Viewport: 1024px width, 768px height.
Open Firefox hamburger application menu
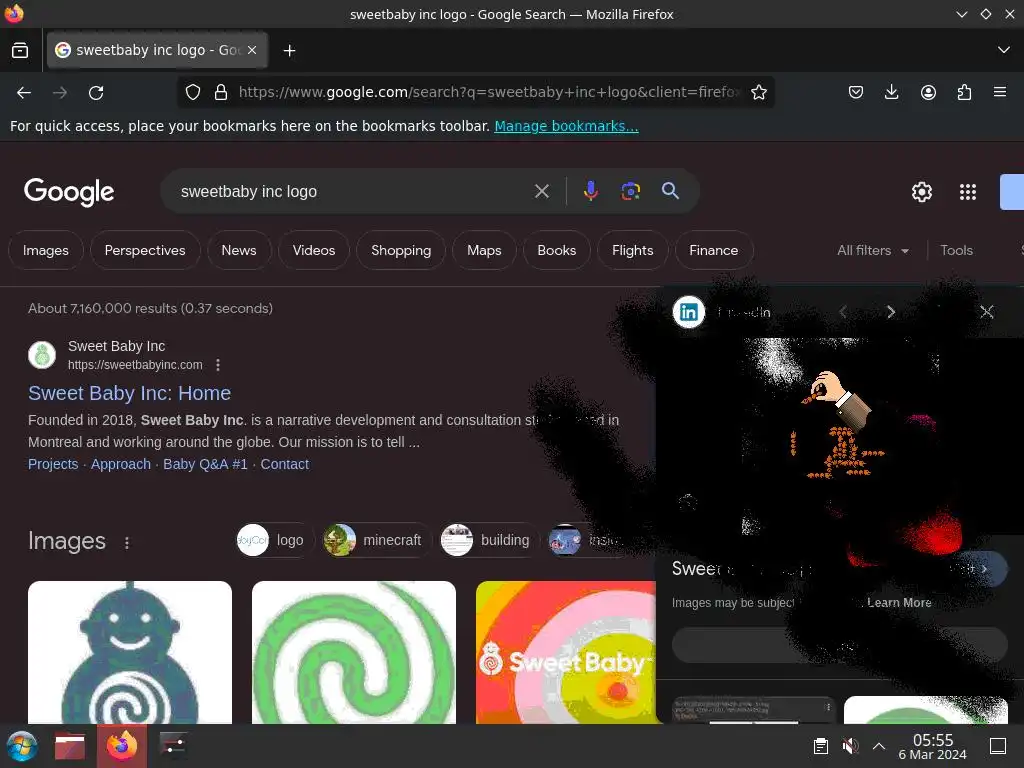pyautogui.click(x=1000, y=92)
